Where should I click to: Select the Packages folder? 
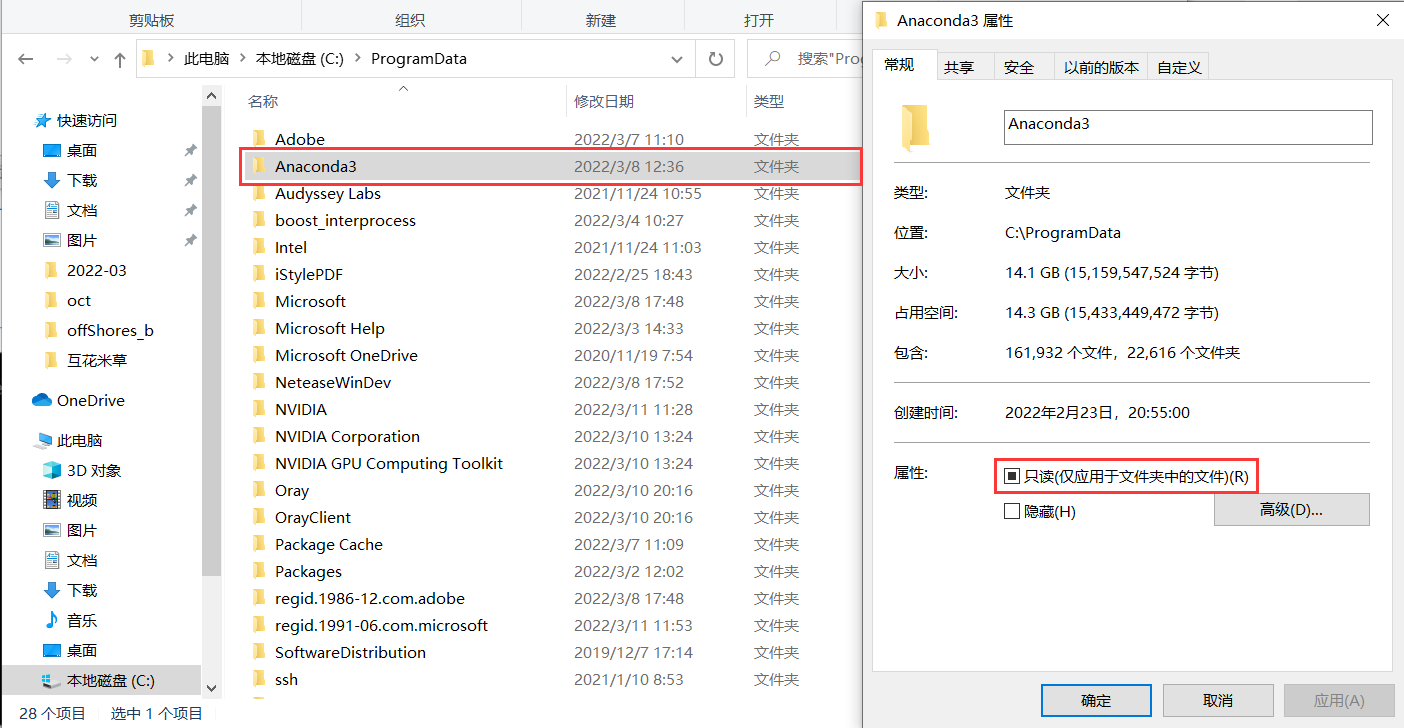point(308,571)
